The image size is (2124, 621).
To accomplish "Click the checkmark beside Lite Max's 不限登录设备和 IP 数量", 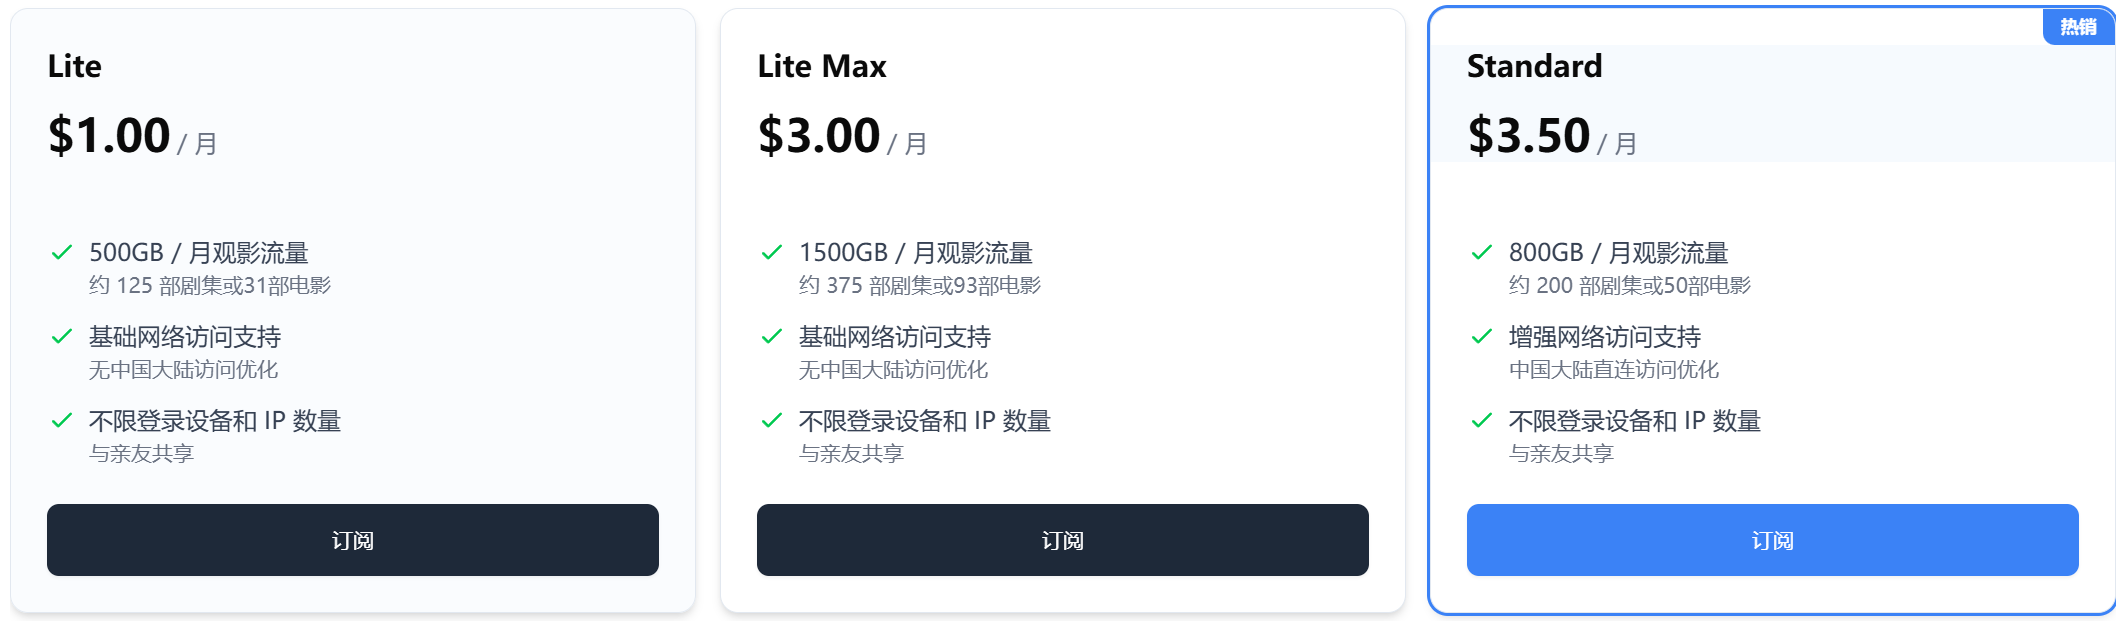I will [x=772, y=420].
